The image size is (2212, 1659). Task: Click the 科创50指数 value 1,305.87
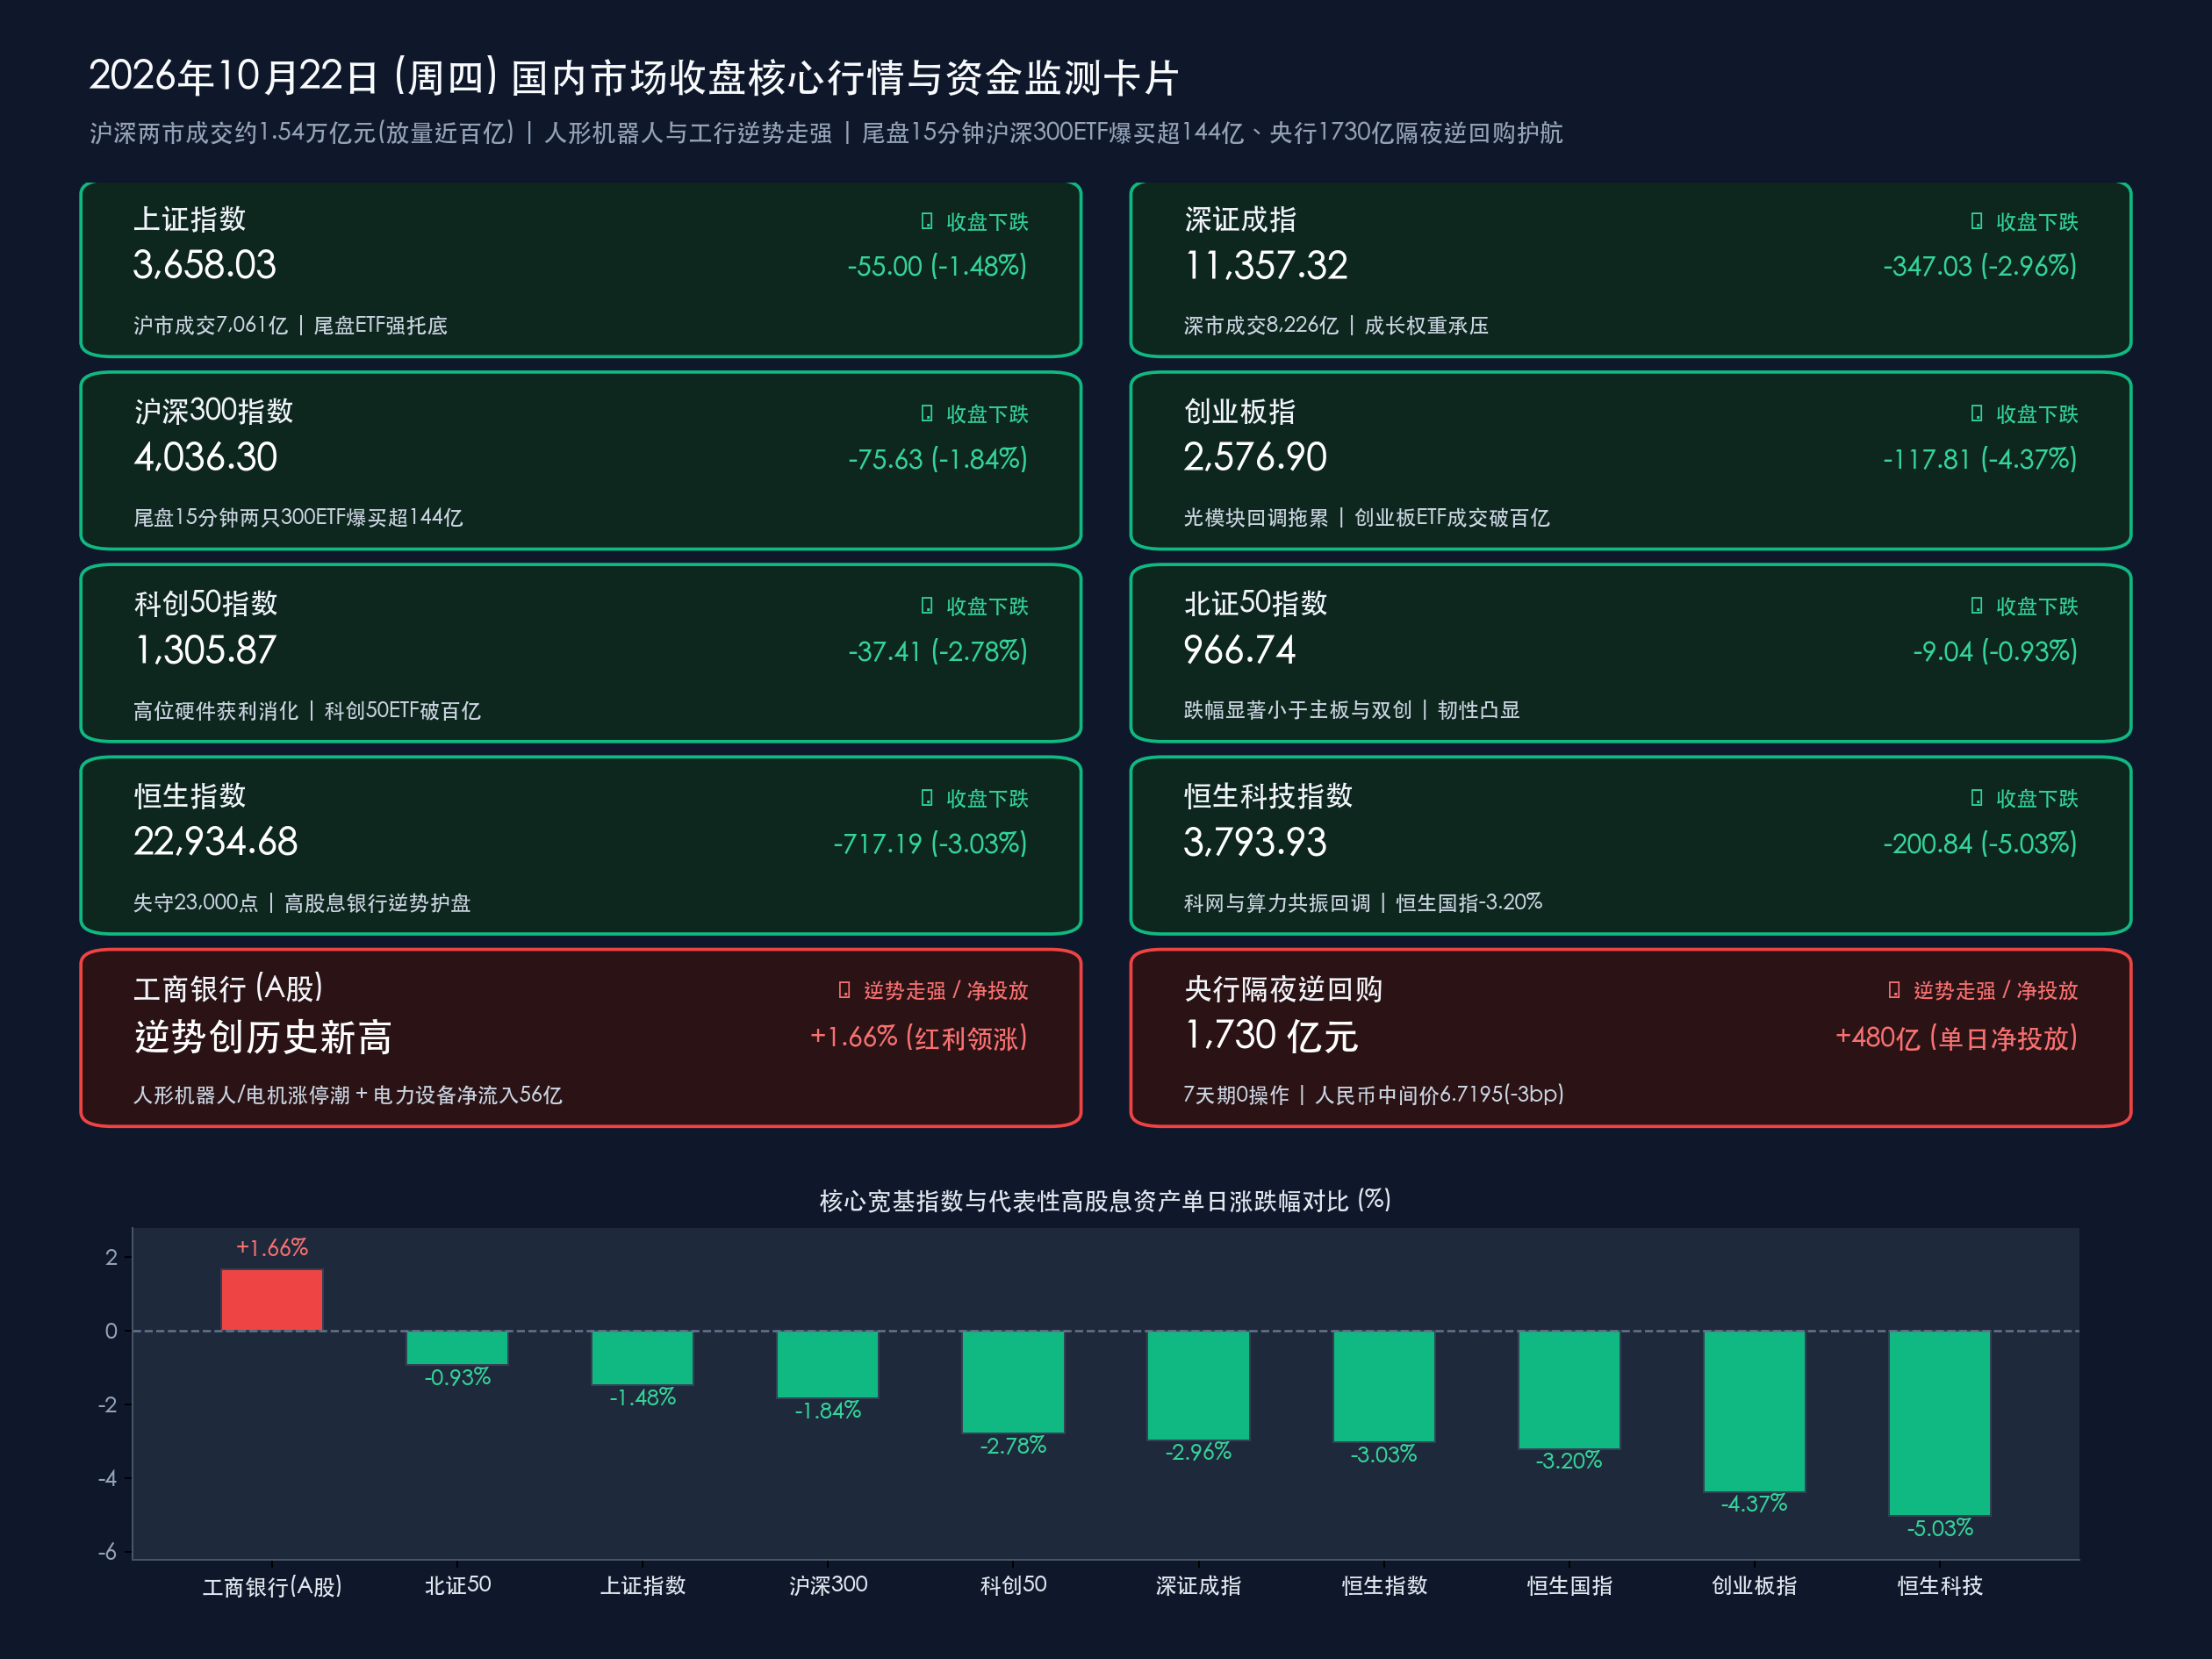click(205, 650)
